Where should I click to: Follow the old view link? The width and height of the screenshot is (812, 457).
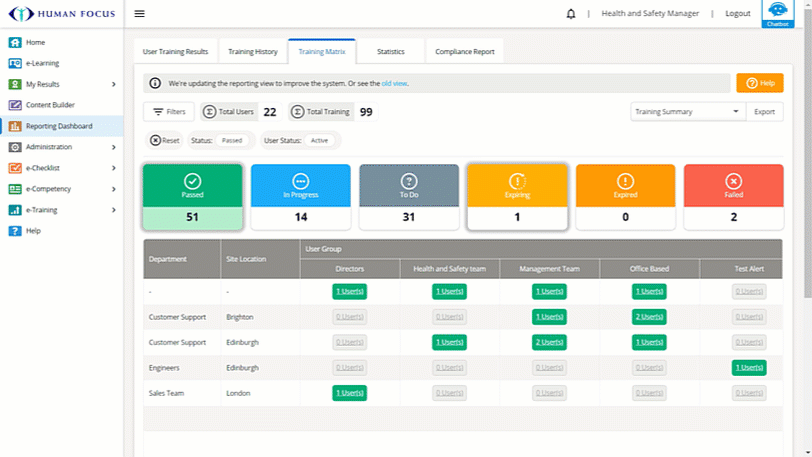[x=395, y=83]
